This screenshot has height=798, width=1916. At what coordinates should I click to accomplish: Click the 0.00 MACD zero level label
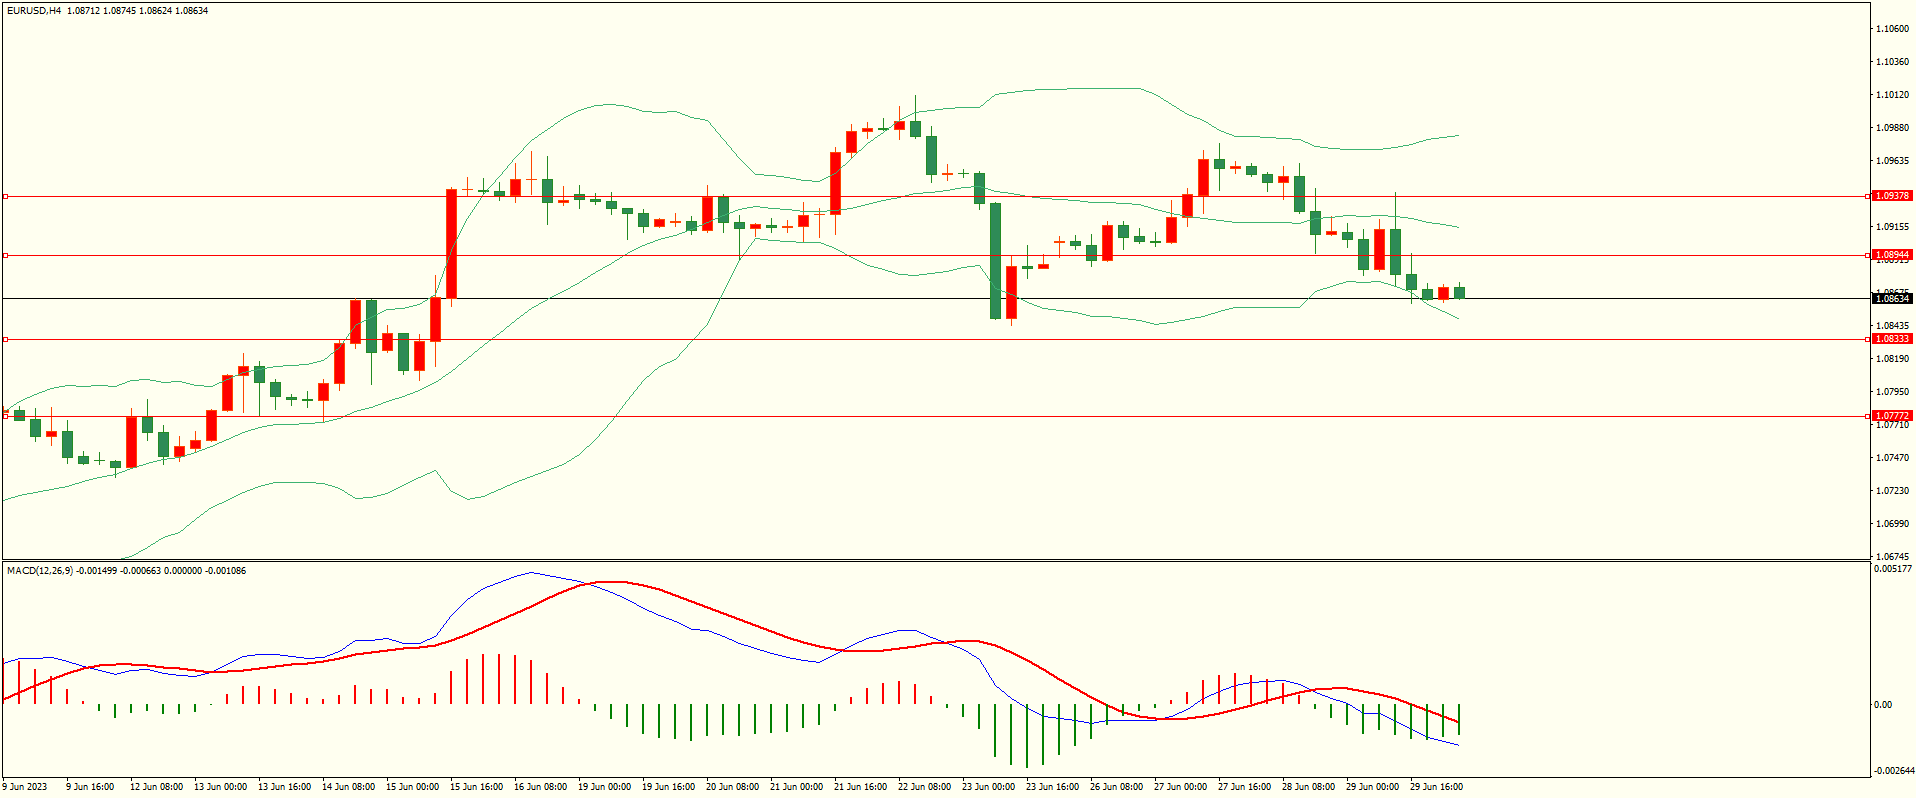1883,705
